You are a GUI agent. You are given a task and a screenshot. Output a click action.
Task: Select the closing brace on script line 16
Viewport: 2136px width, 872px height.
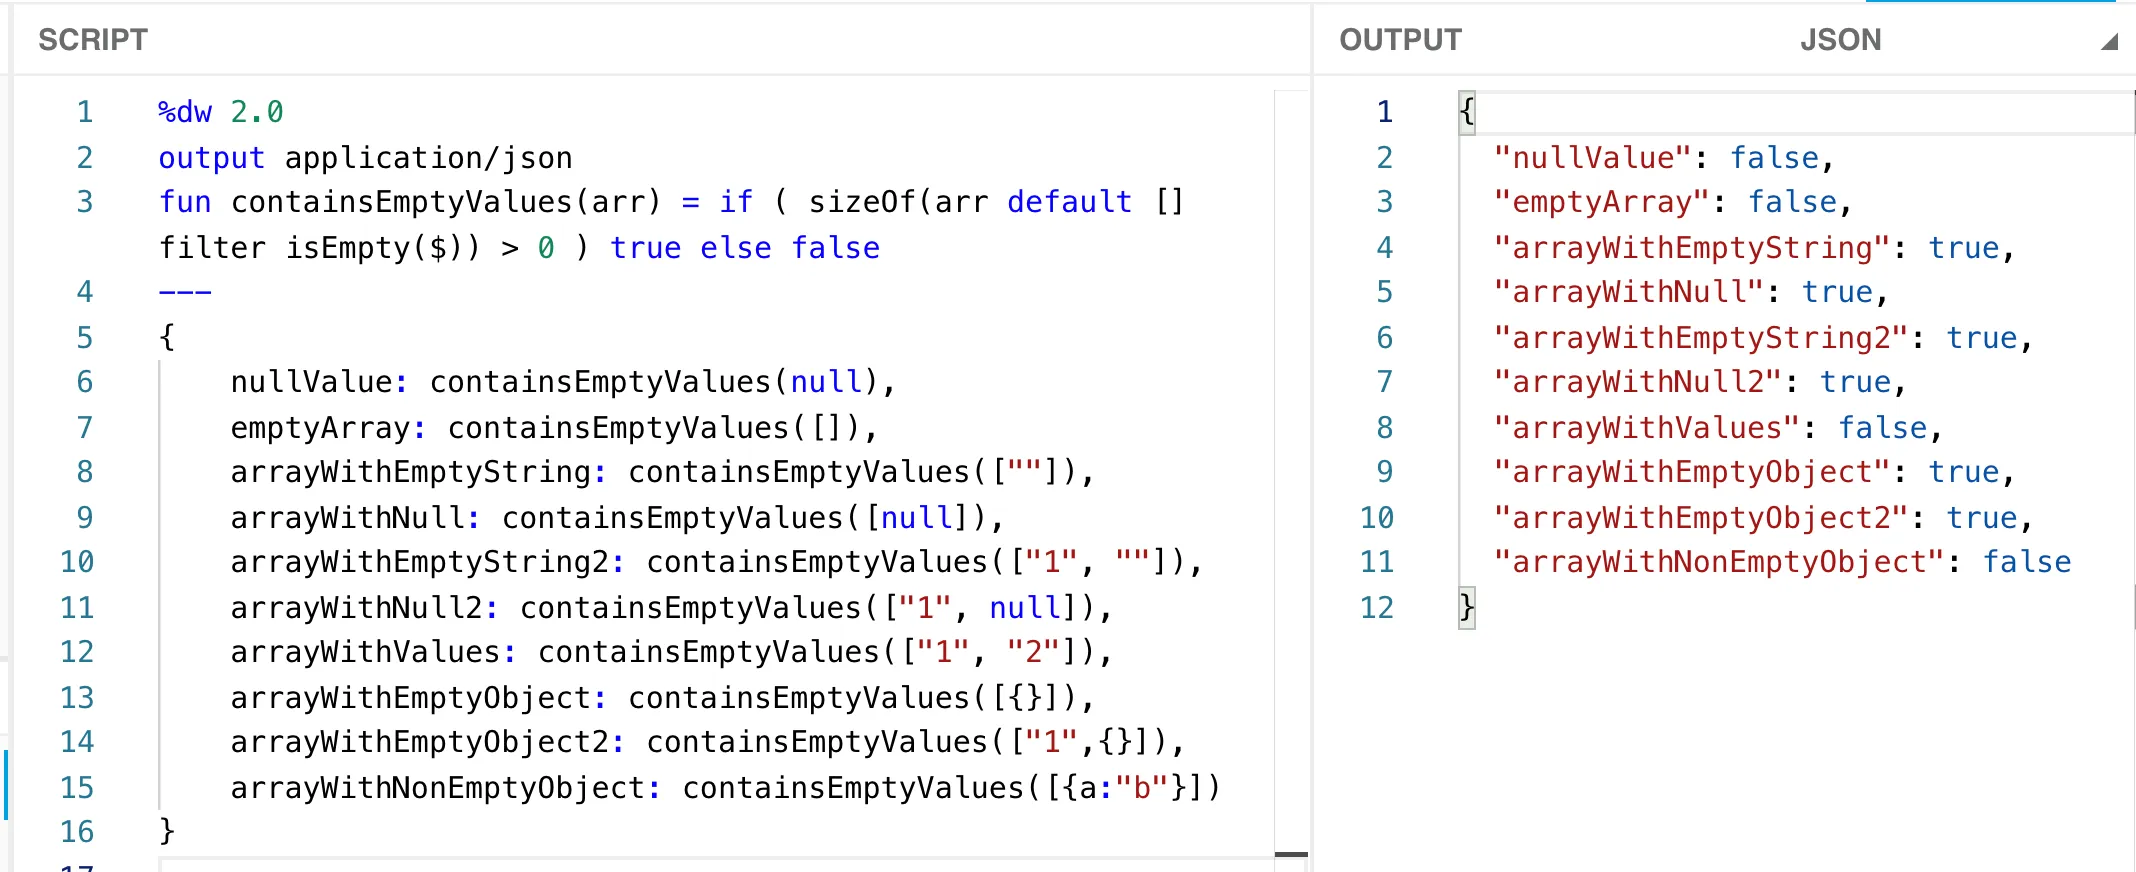[167, 832]
